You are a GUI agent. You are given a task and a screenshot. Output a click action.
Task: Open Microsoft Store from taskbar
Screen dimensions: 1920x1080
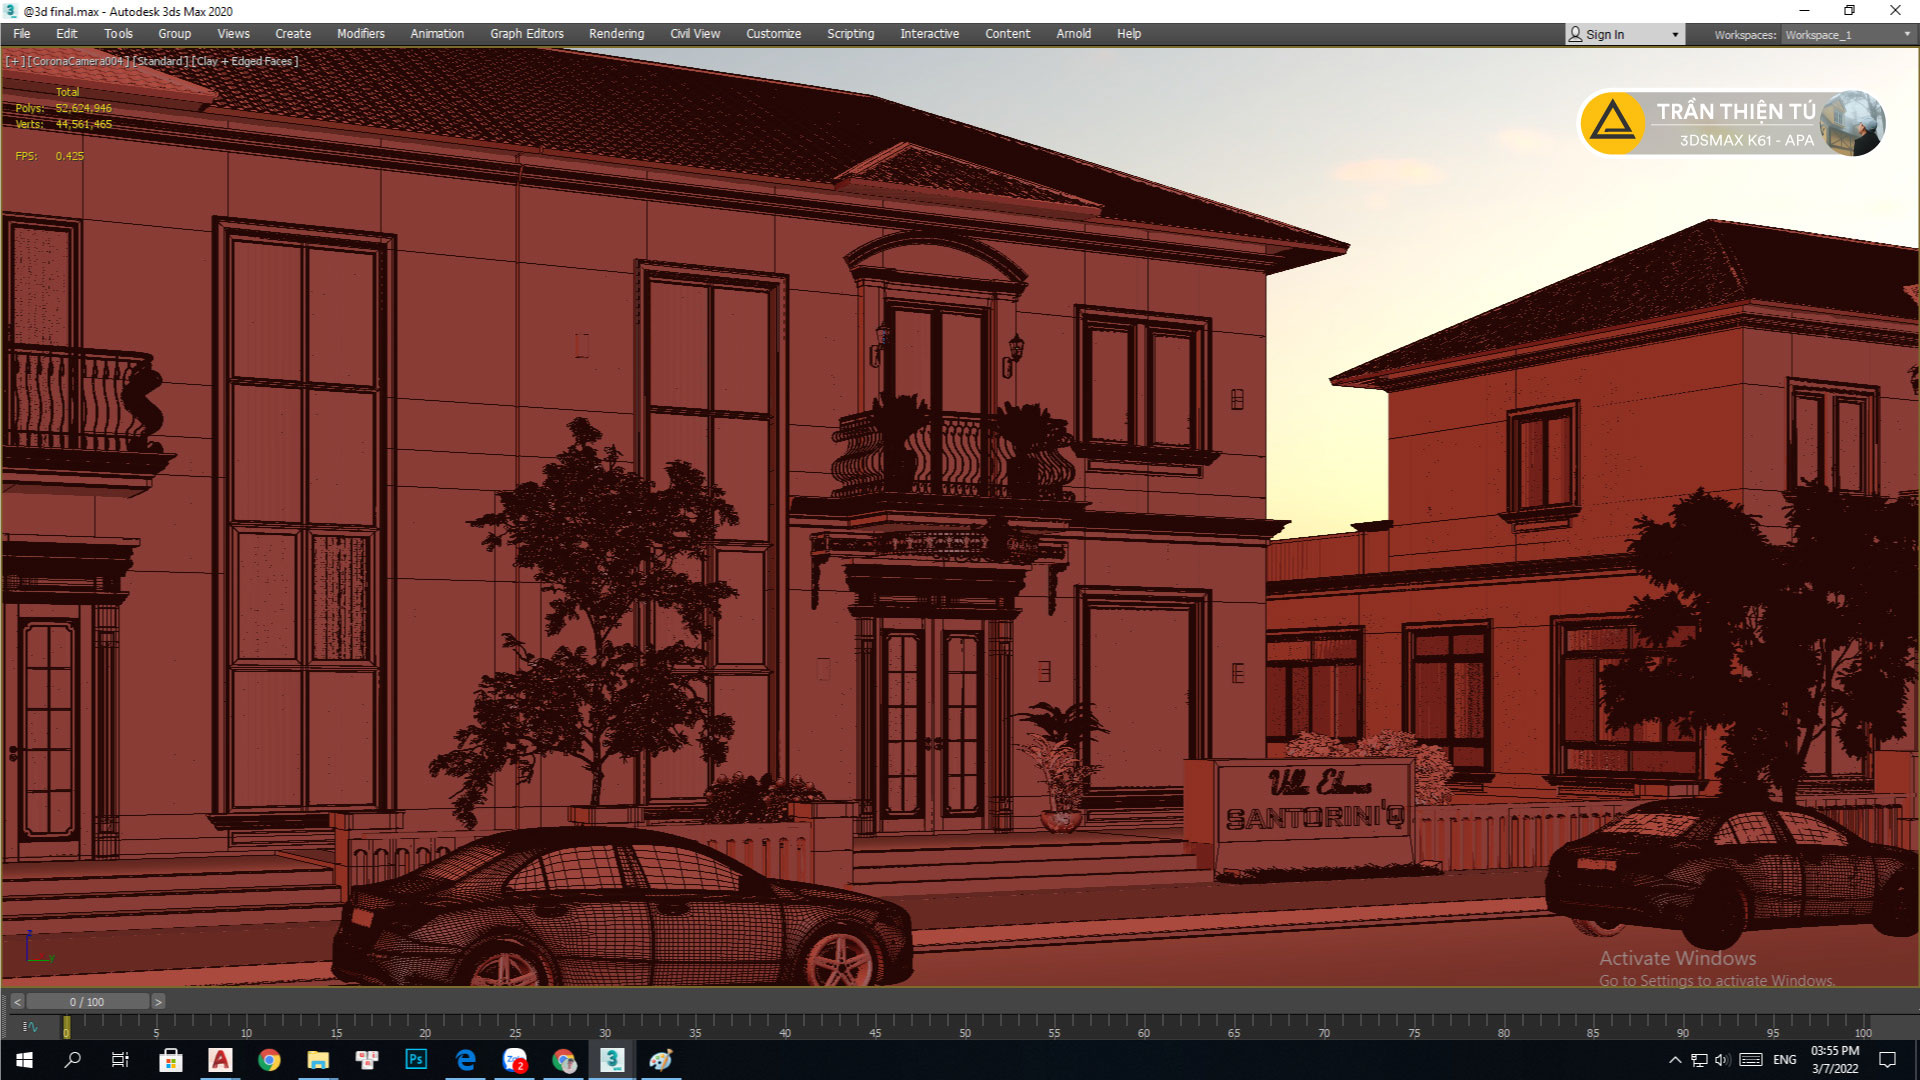[171, 1060]
